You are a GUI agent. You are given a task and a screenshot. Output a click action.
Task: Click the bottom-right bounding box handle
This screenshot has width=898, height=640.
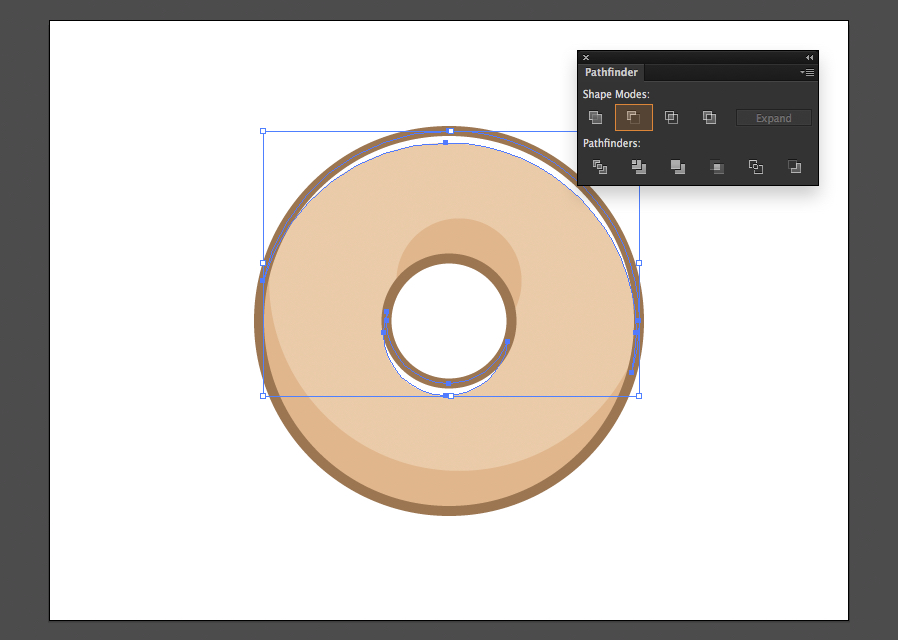(x=639, y=396)
